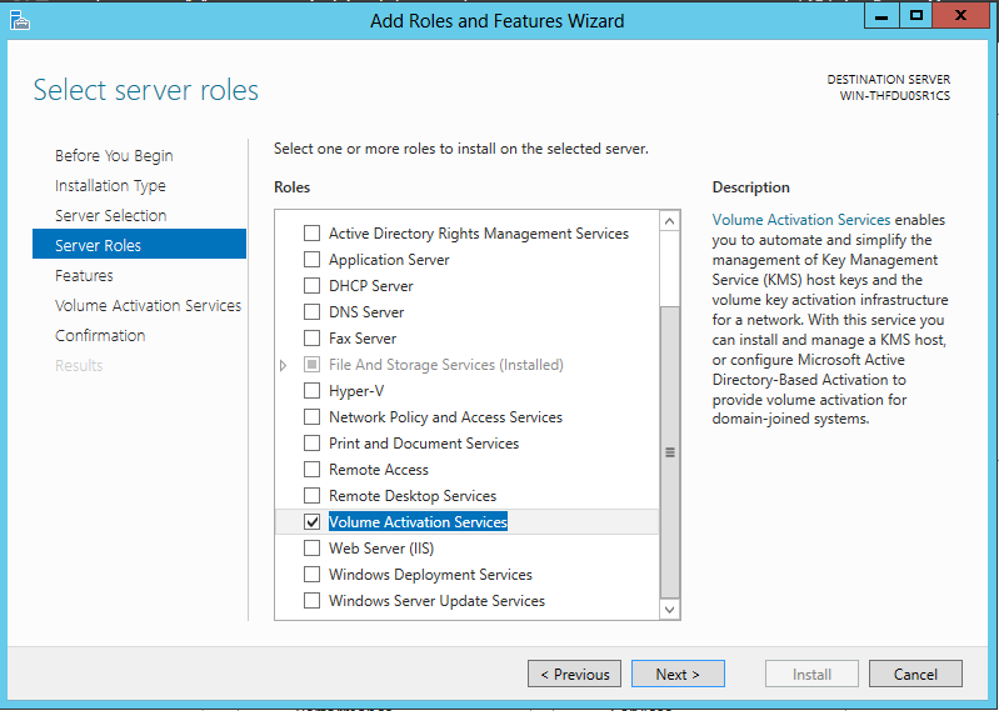Image resolution: width=999 pixels, height=711 pixels.
Task: Enable the Hyper-V role checkbox
Action: pos(312,391)
